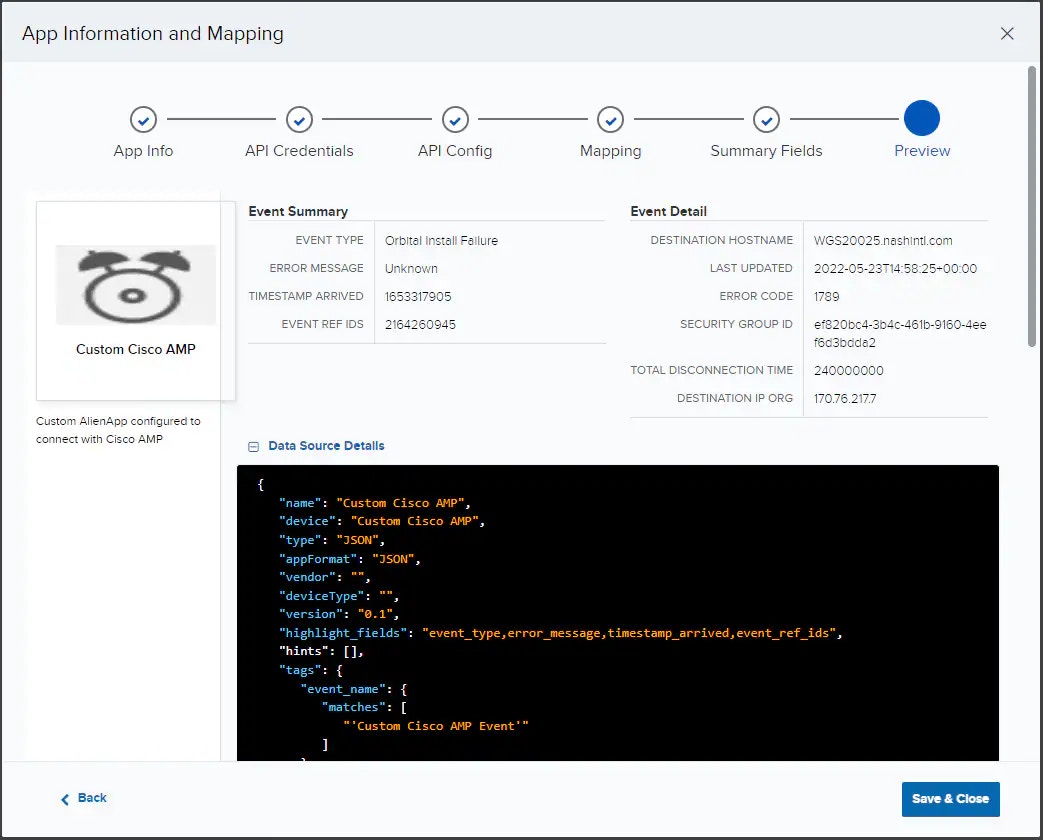Screen dimensions: 1043x840
Task: Click the DESTINATION IP ORG field label
Action: point(734,398)
